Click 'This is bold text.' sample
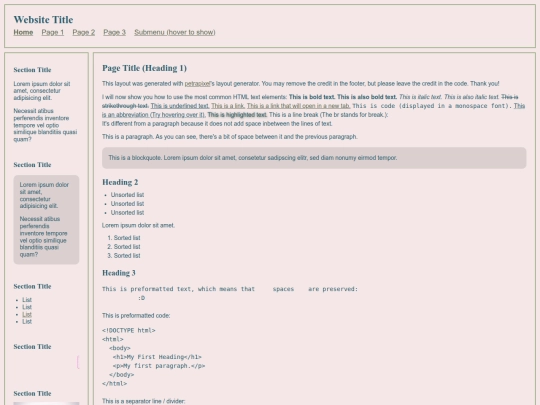This screenshot has height=405, width=540. tap(312, 97)
